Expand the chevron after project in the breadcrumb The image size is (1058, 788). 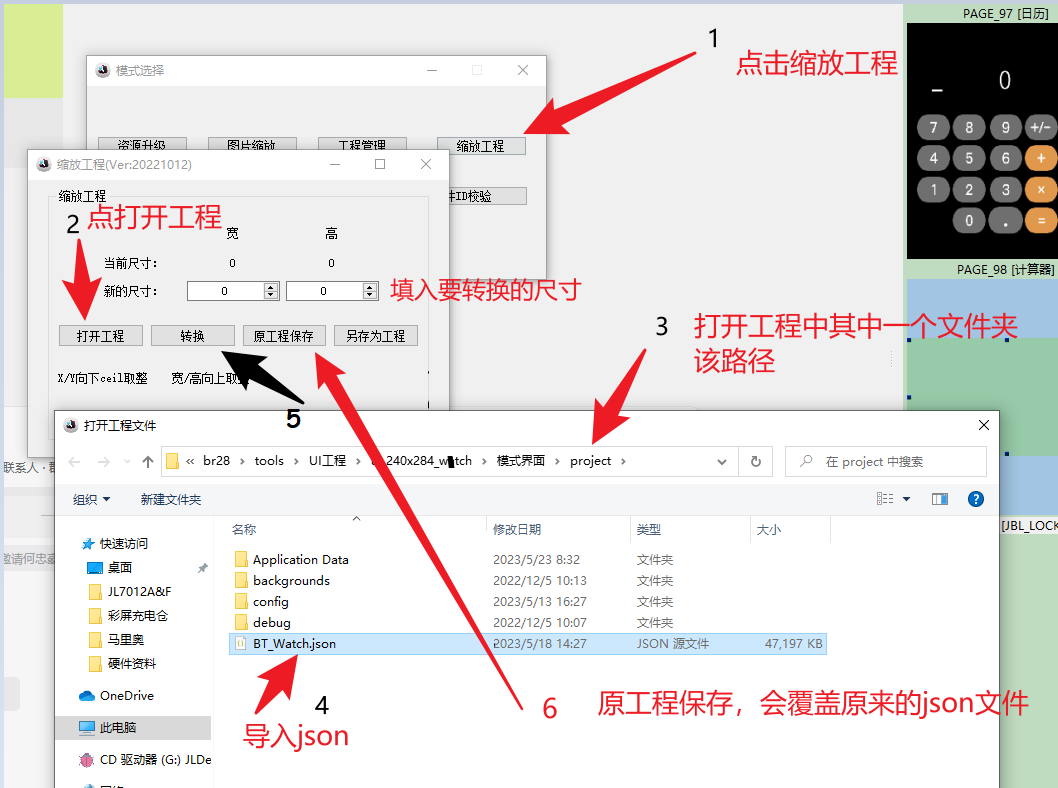pos(623,461)
